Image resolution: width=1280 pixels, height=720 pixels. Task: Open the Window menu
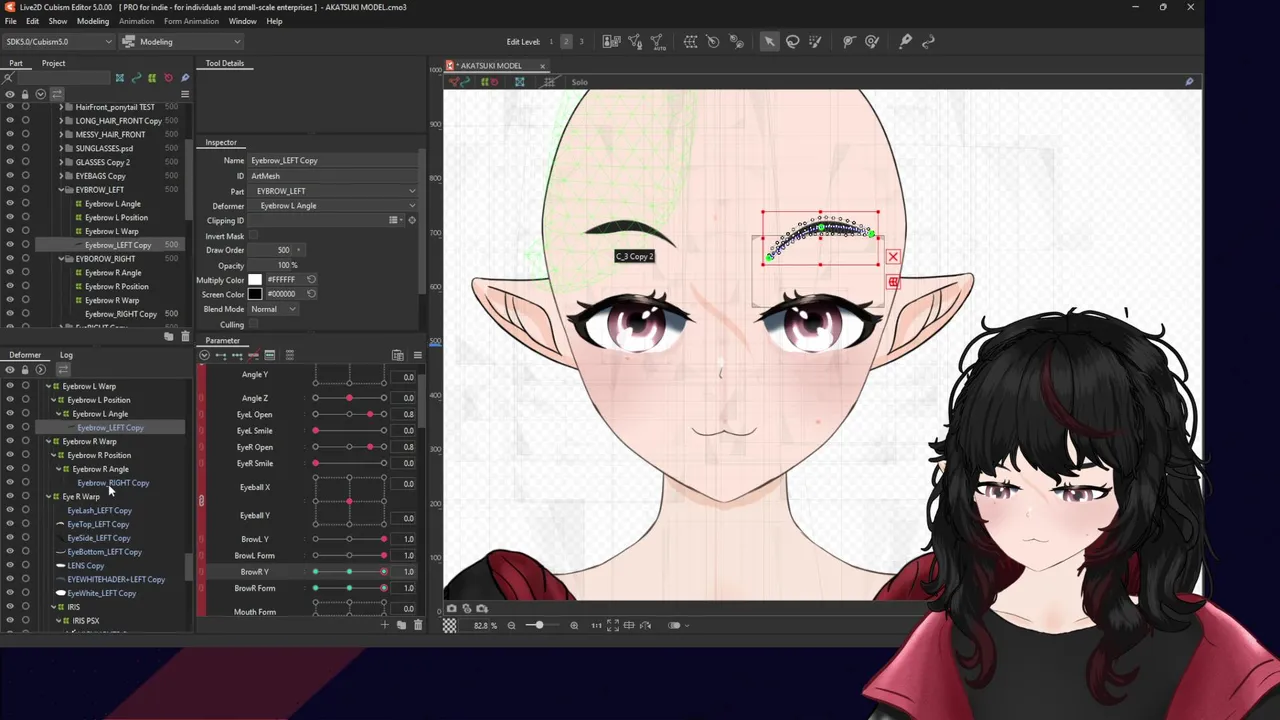[242, 21]
